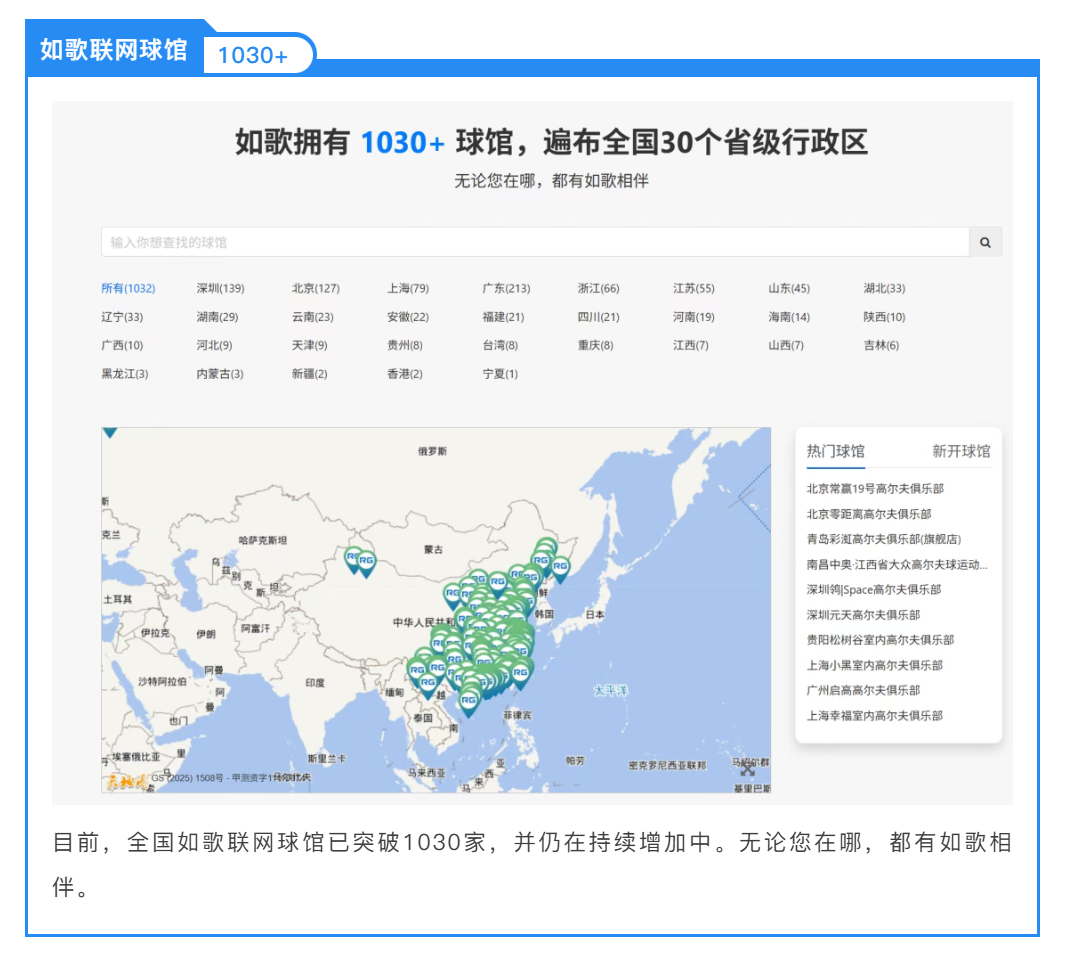Click the blue triangle at map's top-left corner
Image resolution: width=1071 pixels, height=969 pixels.
coord(110,433)
